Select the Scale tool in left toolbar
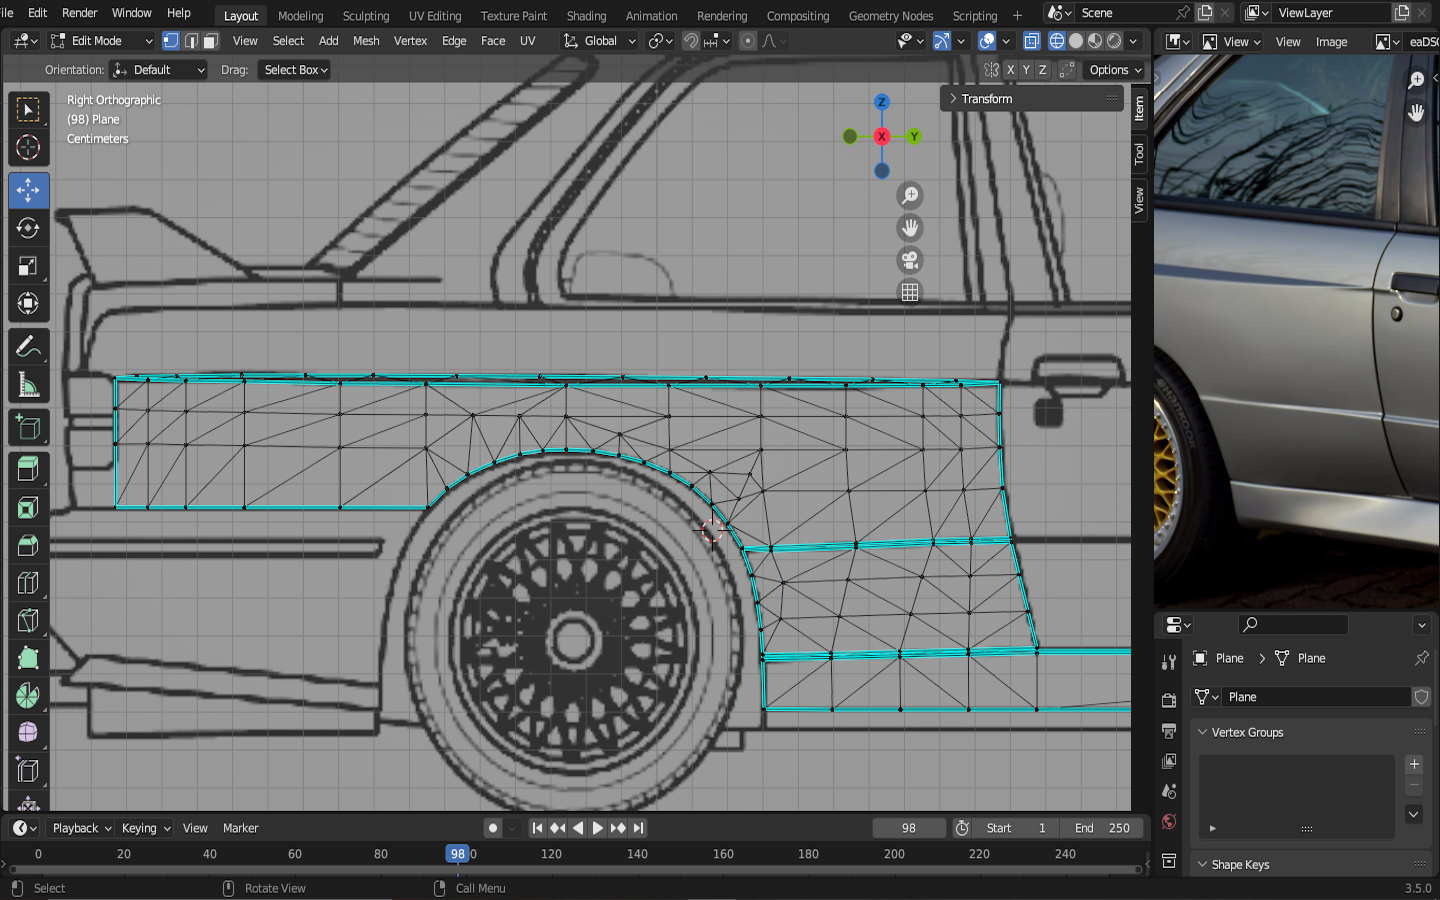 (x=28, y=266)
